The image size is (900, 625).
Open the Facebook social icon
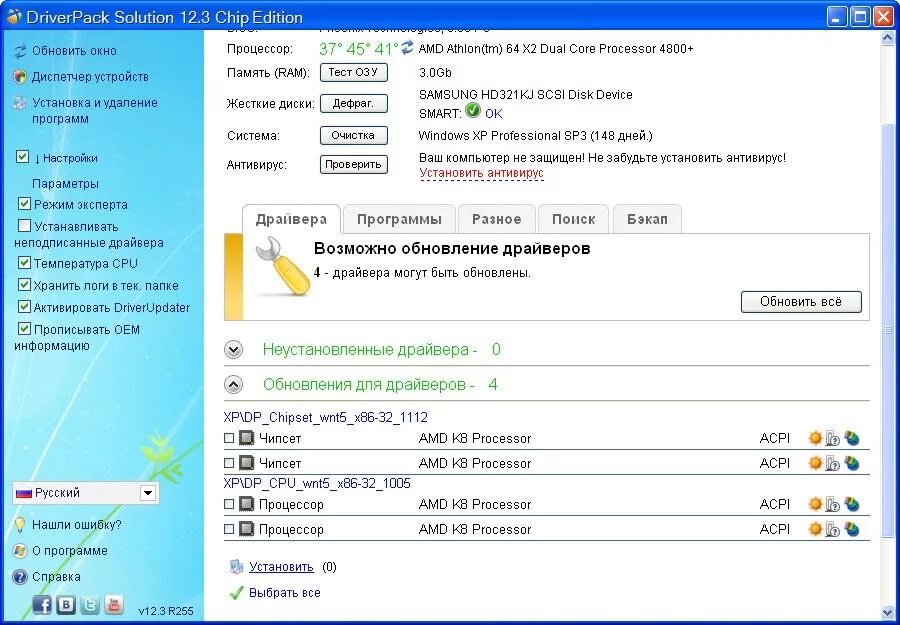tap(41, 604)
